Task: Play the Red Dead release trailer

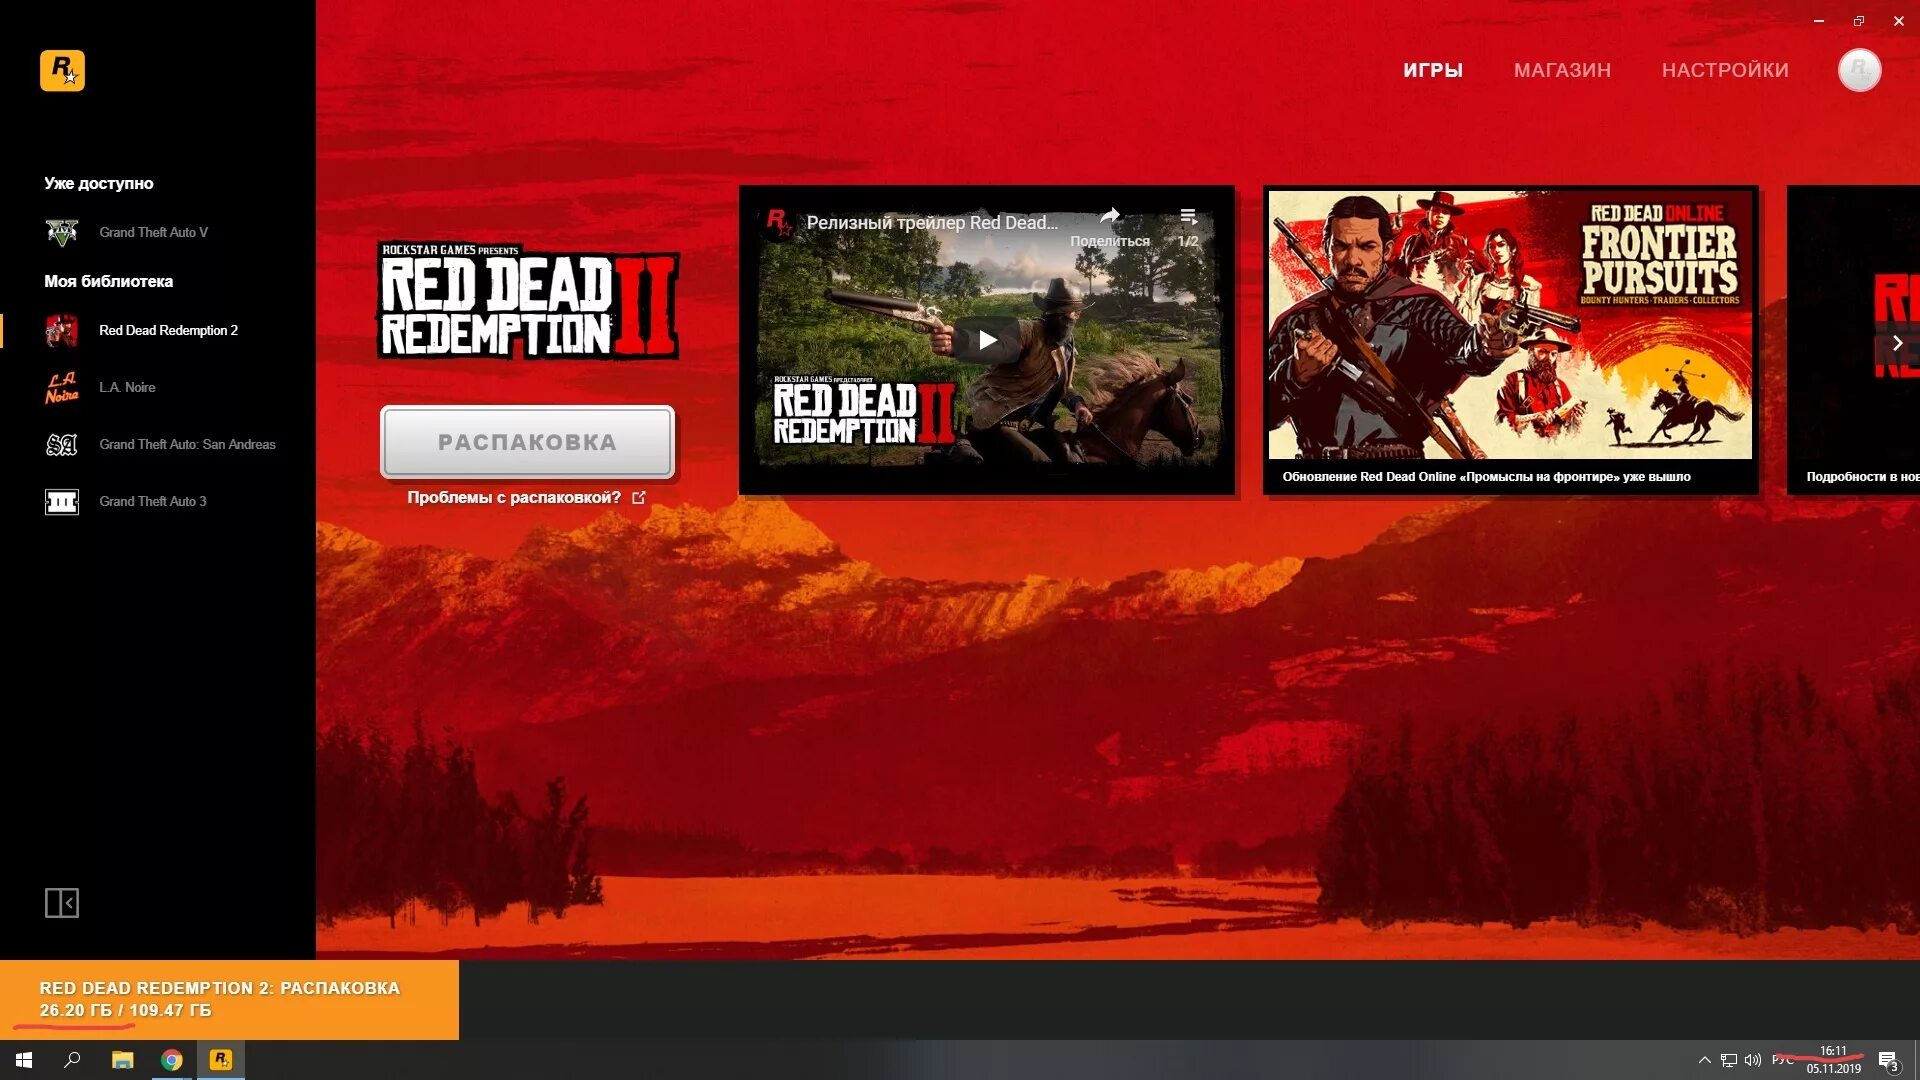Action: pyautogui.click(x=987, y=340)
